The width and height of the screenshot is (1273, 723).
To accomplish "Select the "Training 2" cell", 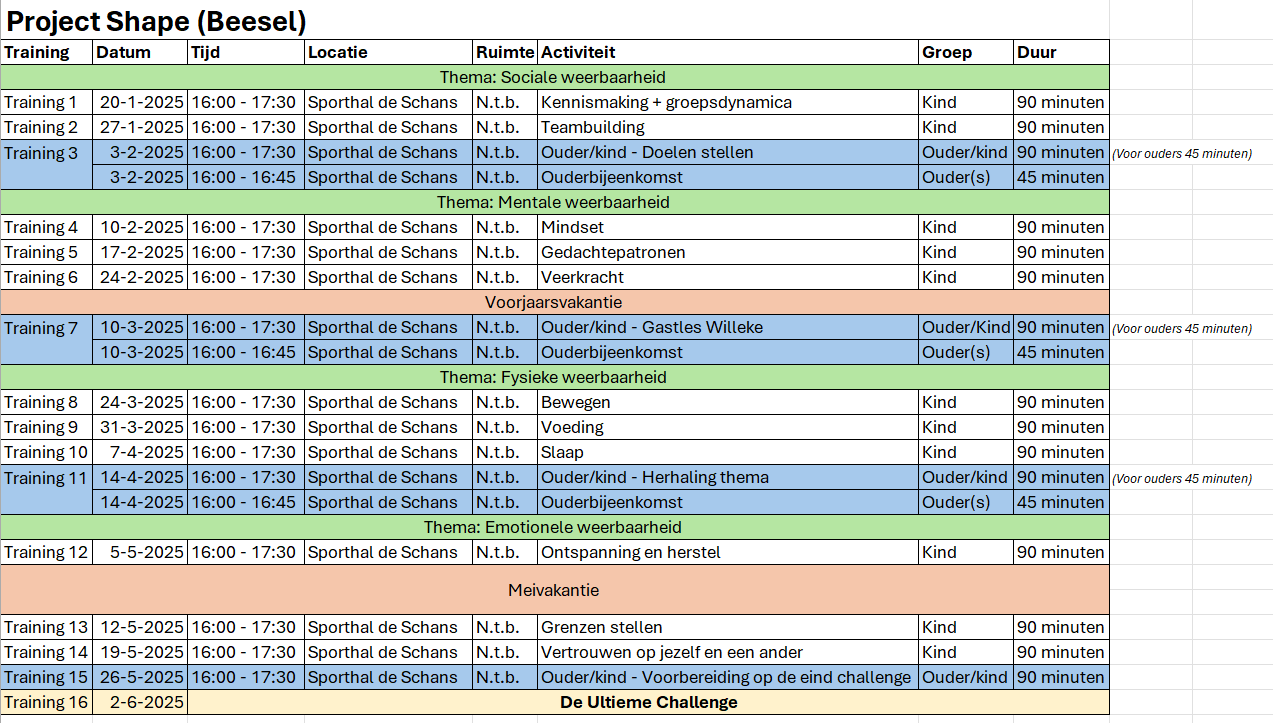I will pyautogui.click(x=47, y=127).
